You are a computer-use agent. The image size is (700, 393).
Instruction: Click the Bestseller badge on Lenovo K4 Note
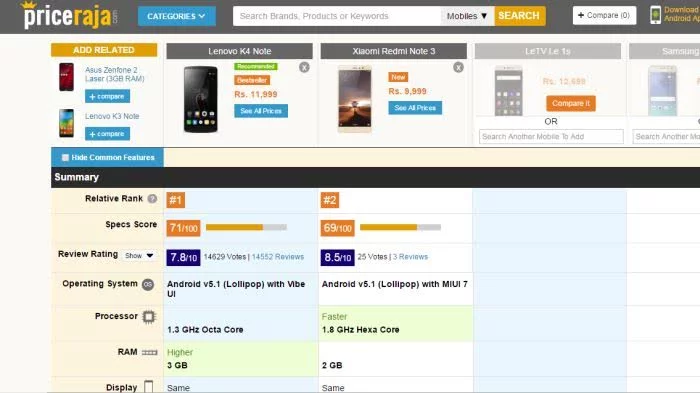tap(252, 80)
